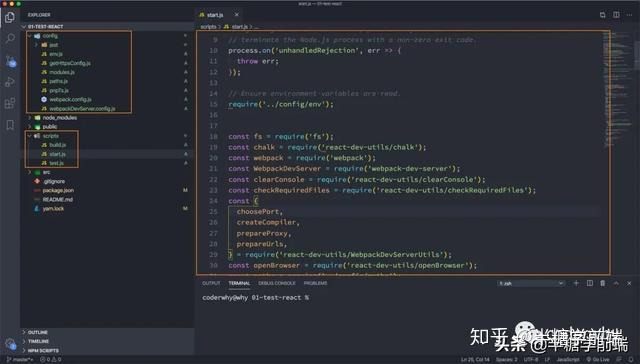Close the start.js editor tab
The image size is (640, 364).
(x=237, y=15)
